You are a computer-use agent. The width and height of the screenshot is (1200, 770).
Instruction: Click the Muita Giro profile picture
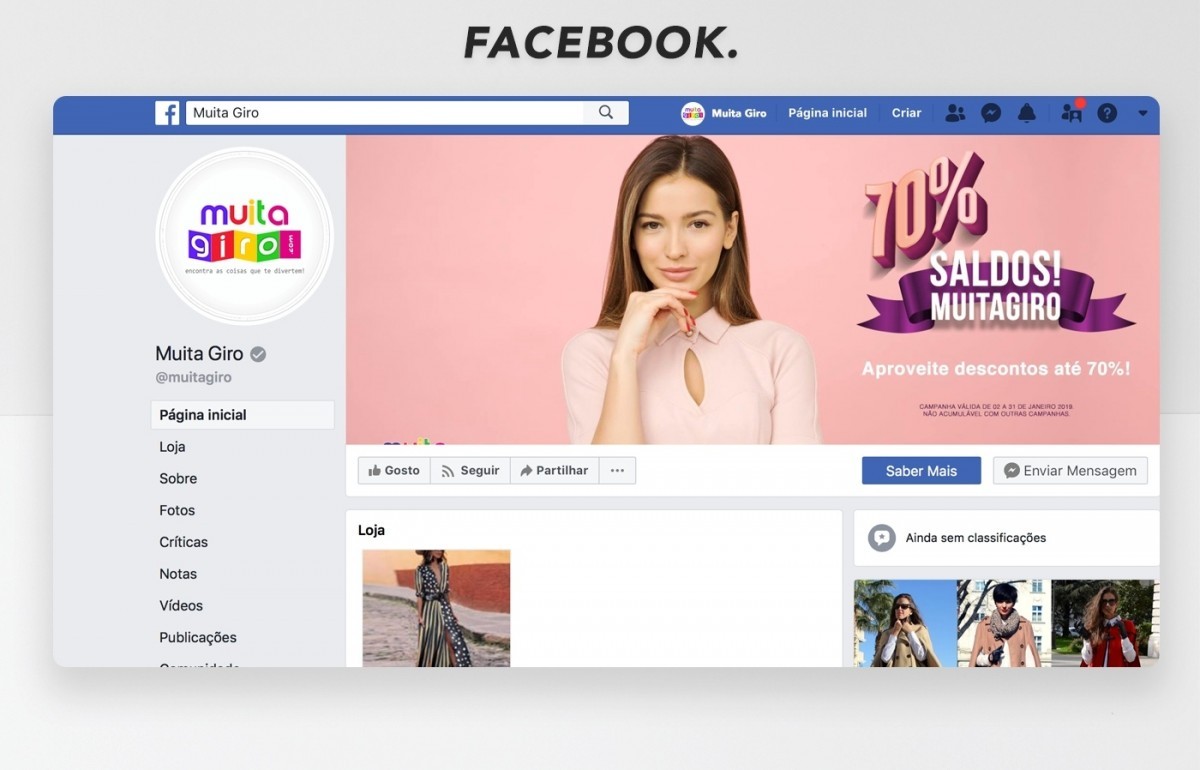pos(244,236)
